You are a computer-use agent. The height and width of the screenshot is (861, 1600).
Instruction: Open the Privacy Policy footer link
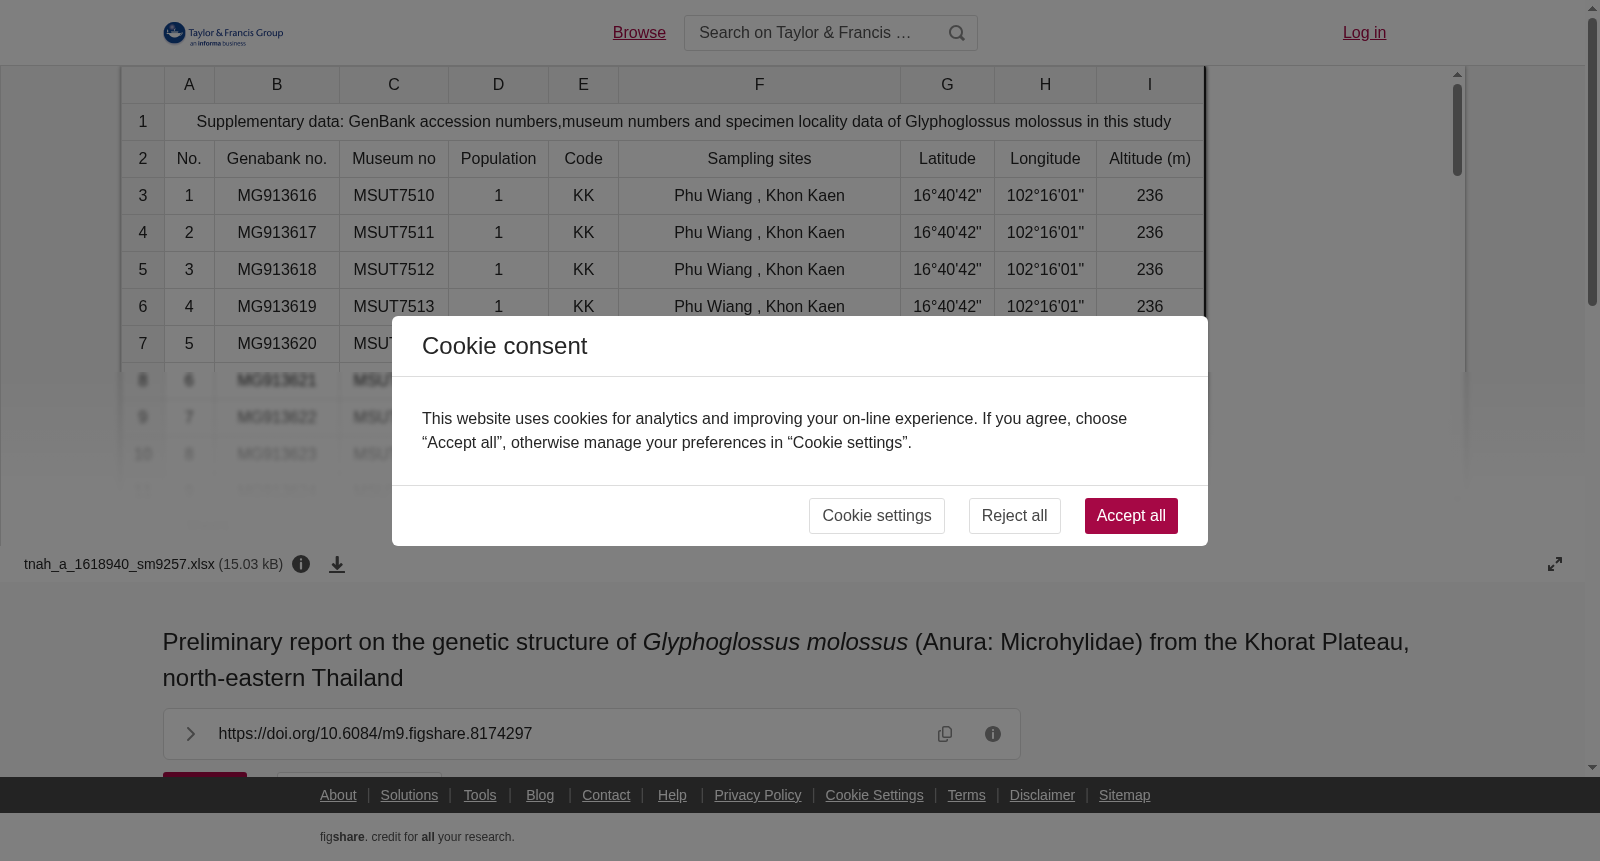(758, 795)
